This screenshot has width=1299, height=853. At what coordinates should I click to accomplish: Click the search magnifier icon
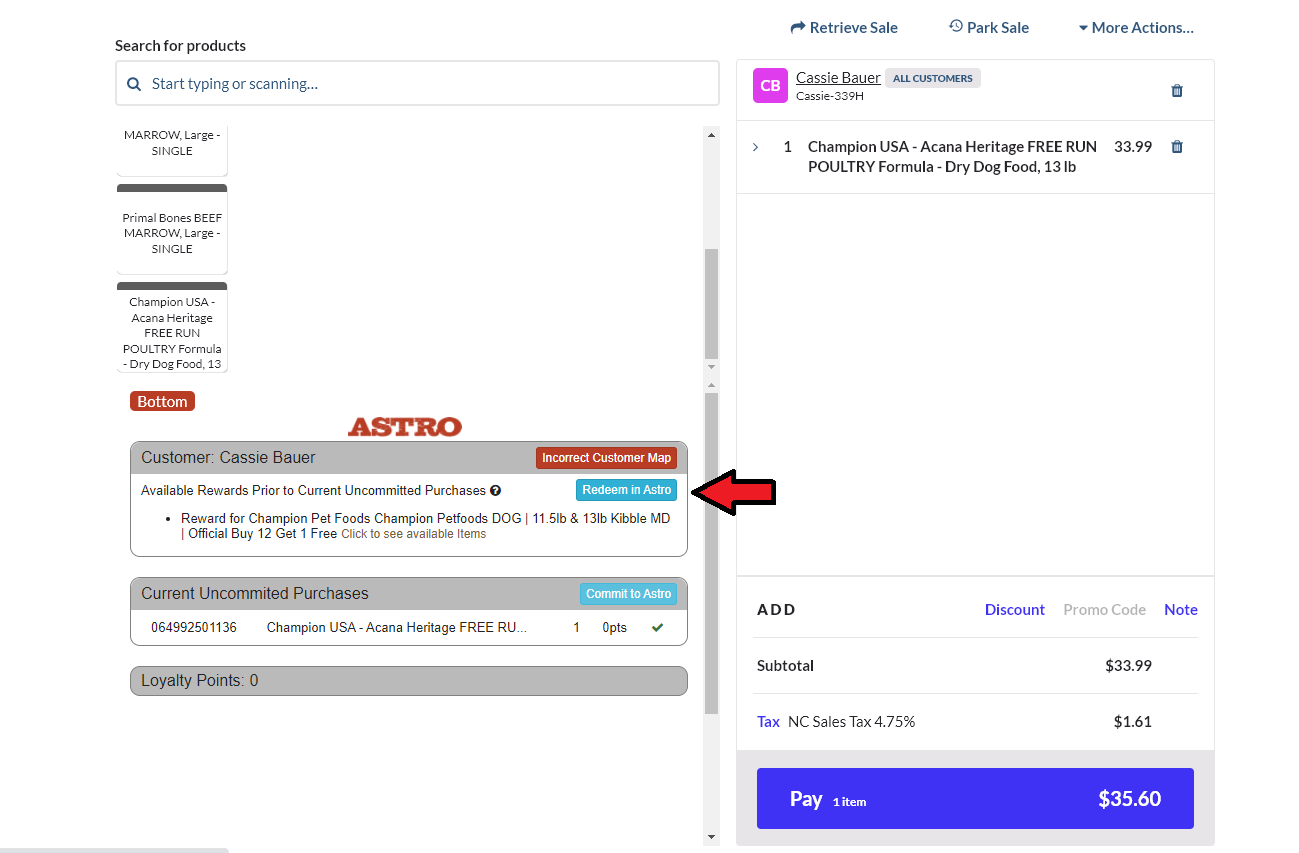click(x=134, y=84)
